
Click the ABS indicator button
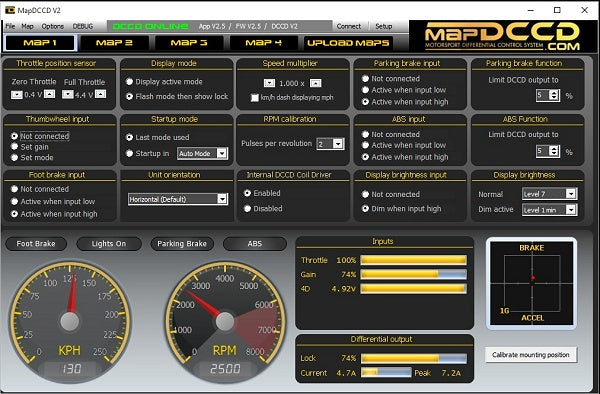254,244
